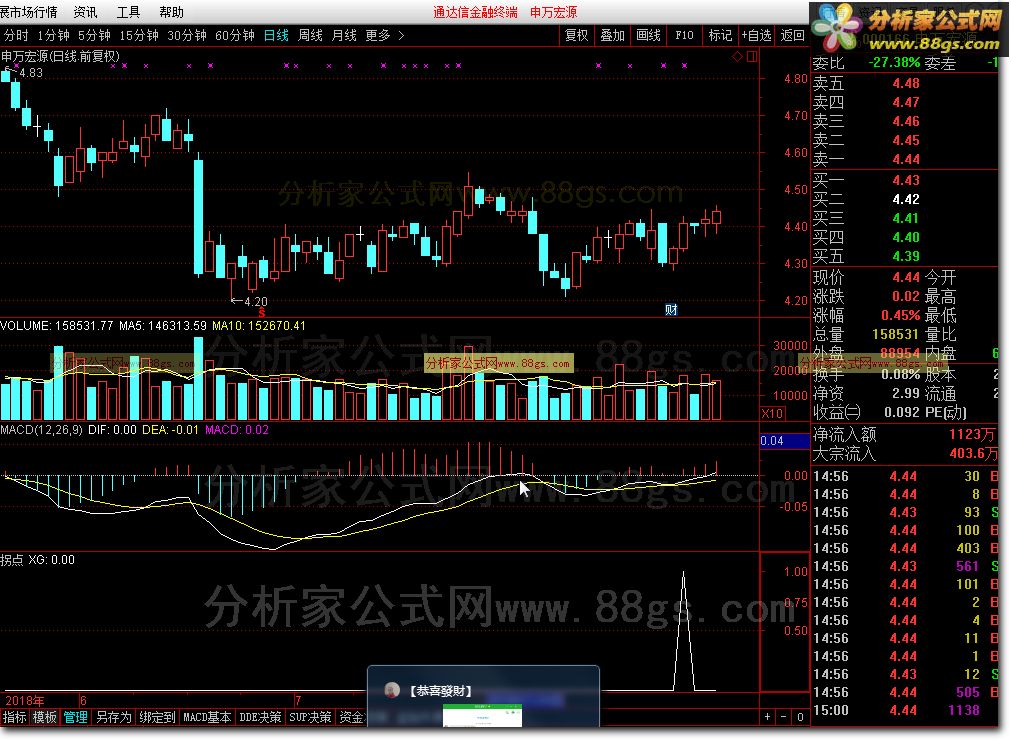Click the 委比 -27.38% value
This screenshot has height=740, width=1011.
point(894,63)
